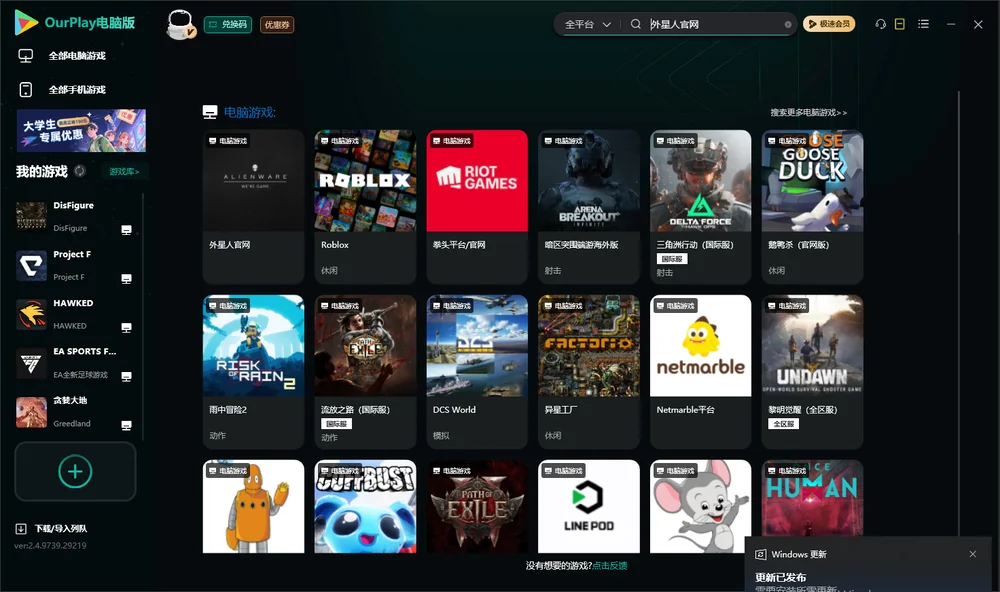Viewport: 1000px width, 592px height.
Task: Click the PC icon on Greedland row
Action: [126, 426]
